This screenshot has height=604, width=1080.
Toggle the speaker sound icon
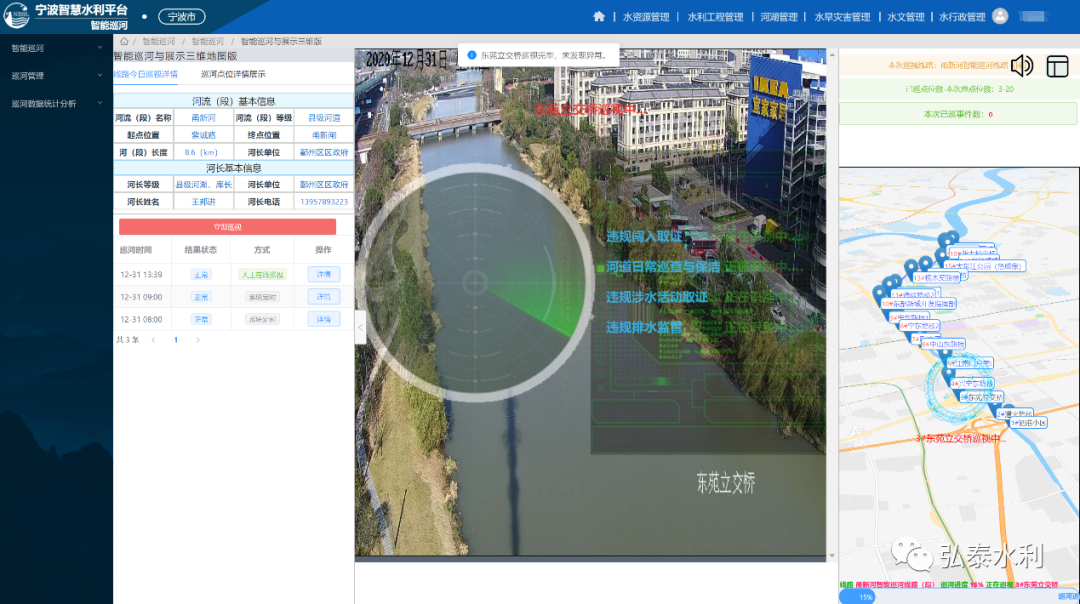[x=1022, y=65]
